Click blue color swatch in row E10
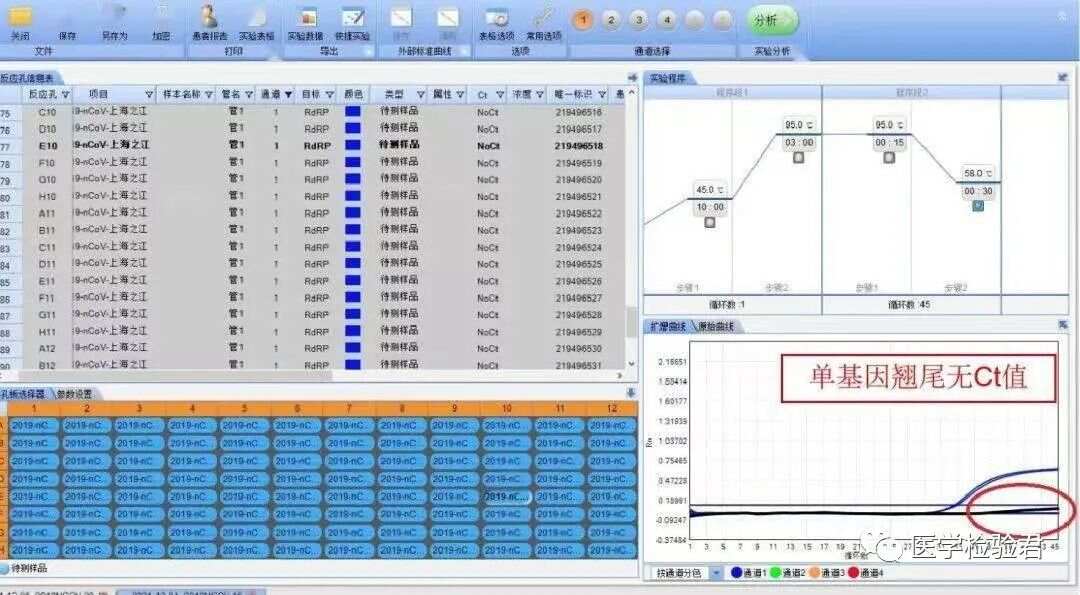The width and height of the screenshot is (1080, 595). point(352,145)
